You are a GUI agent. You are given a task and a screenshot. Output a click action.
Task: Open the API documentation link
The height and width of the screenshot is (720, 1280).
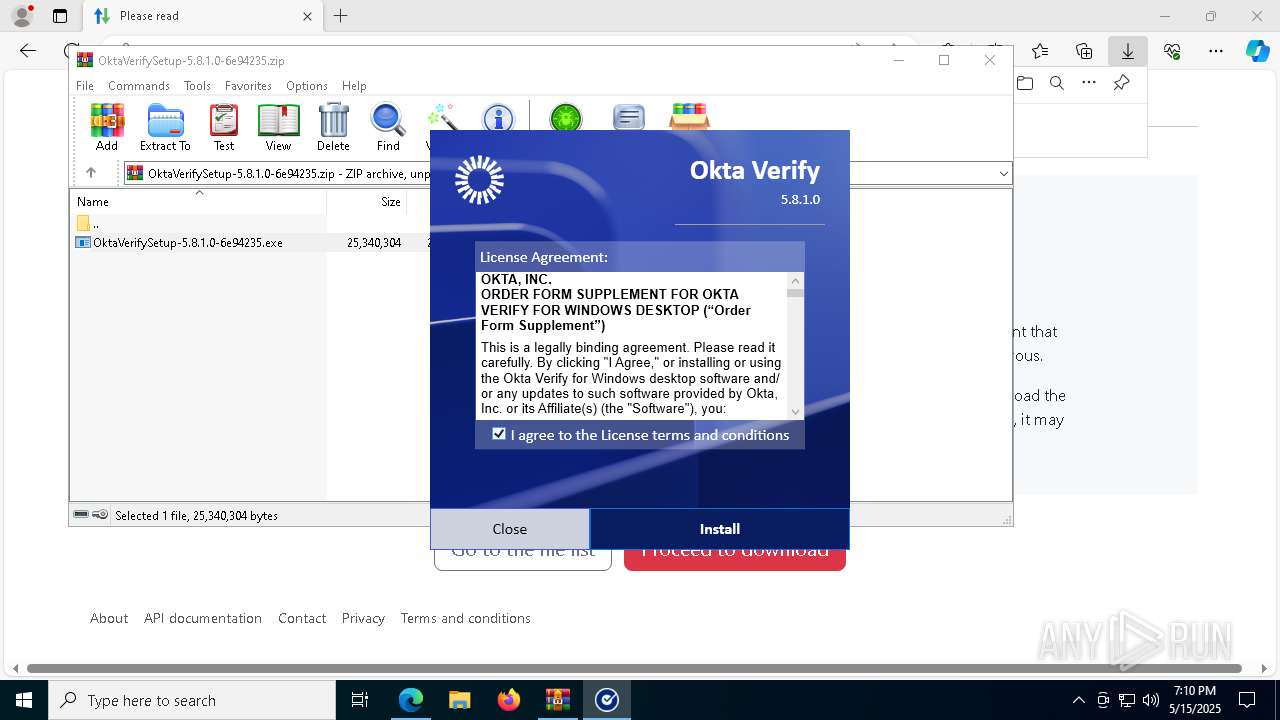point(203,618)
